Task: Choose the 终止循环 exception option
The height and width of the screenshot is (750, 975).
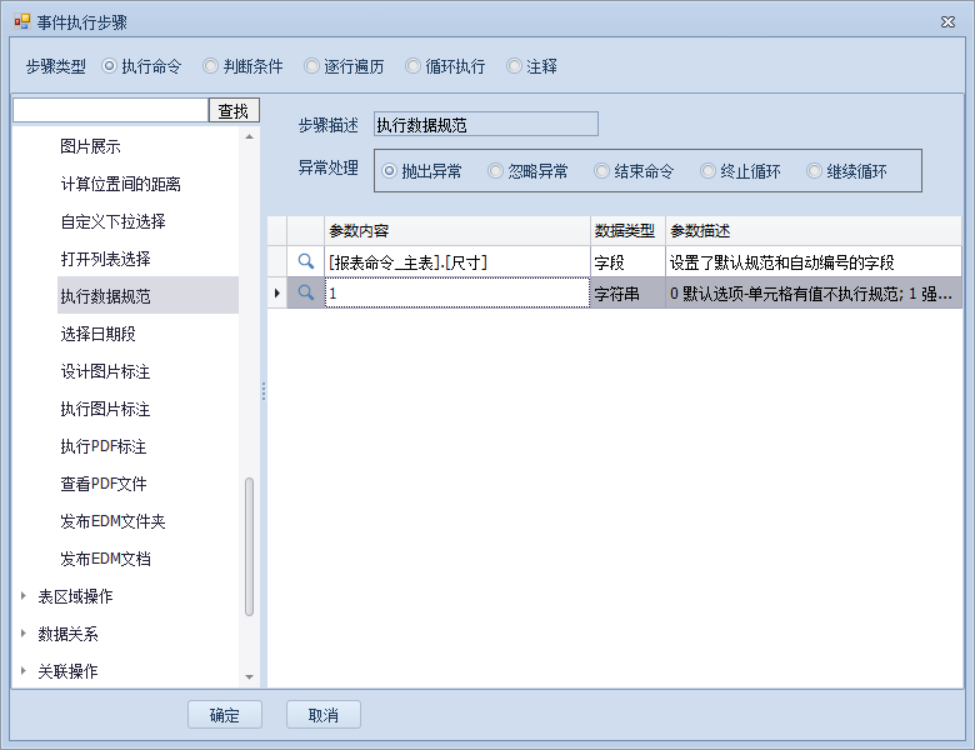Action: (708, 171)
